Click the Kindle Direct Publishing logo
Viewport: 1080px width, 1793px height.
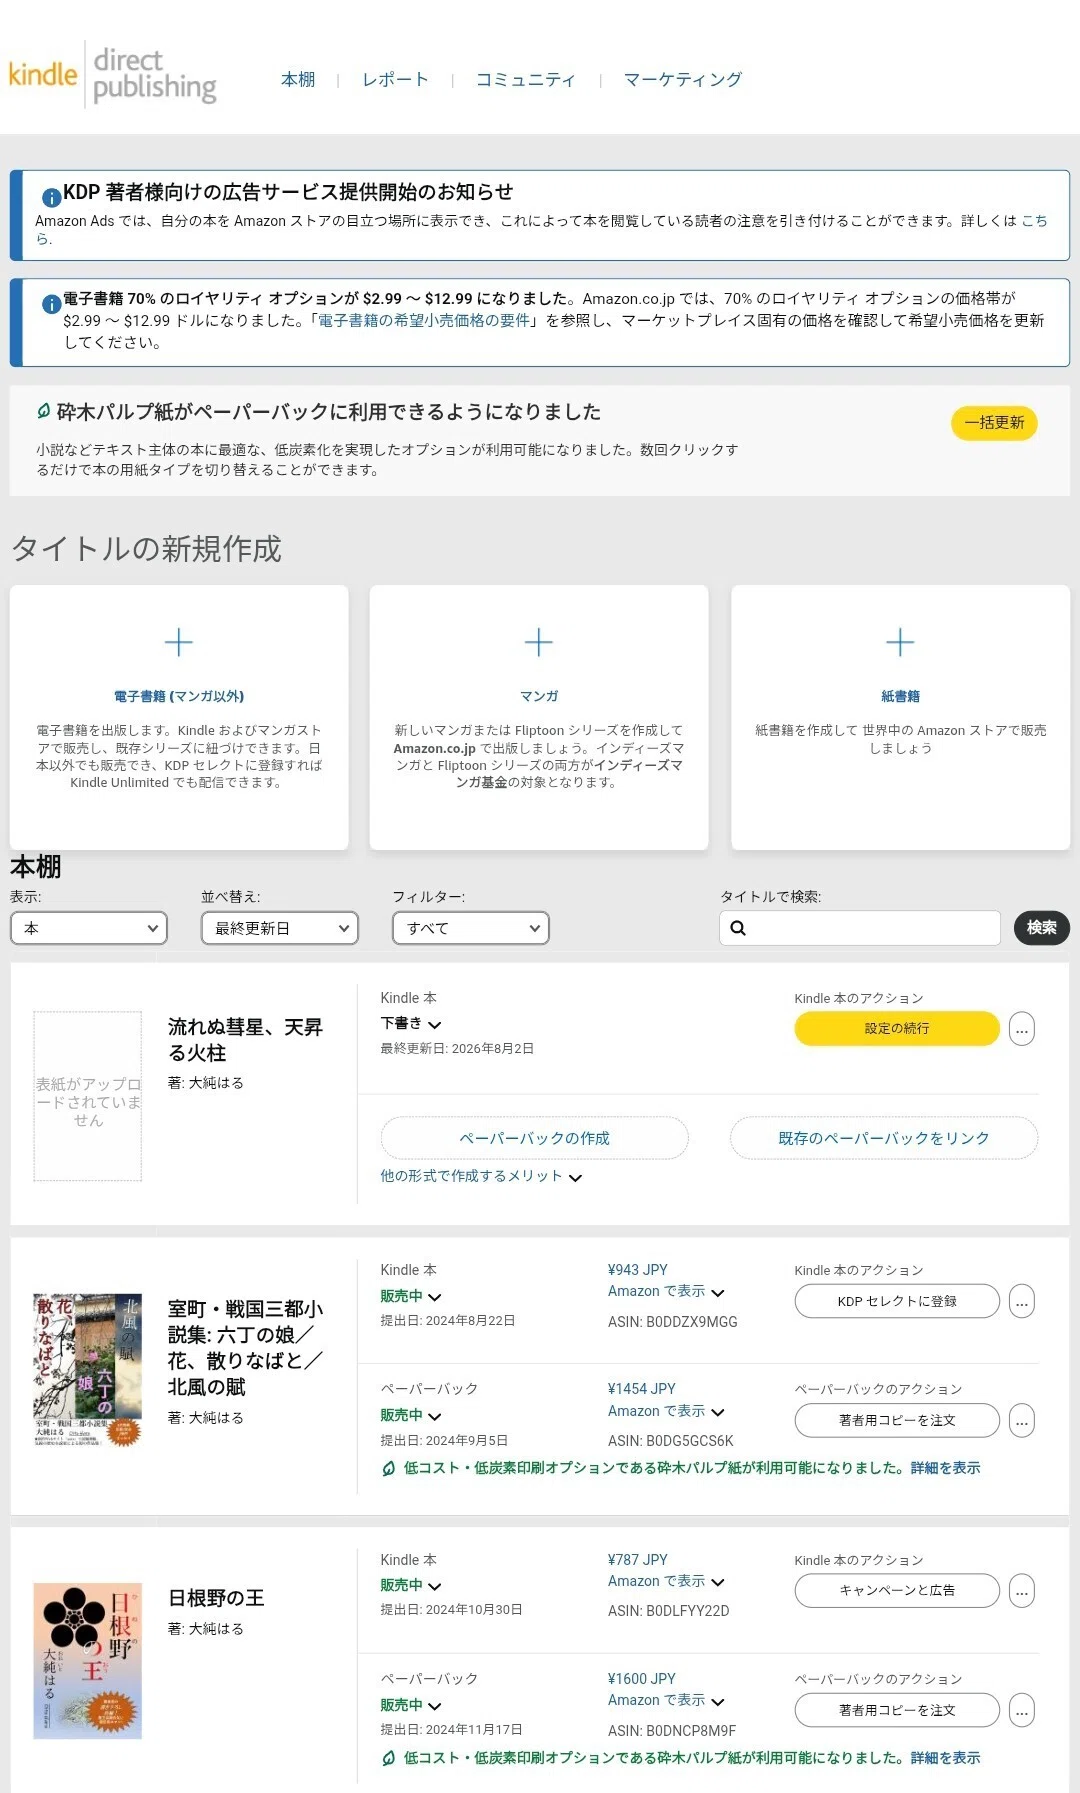pyautogui.click(x=112, y=74)
